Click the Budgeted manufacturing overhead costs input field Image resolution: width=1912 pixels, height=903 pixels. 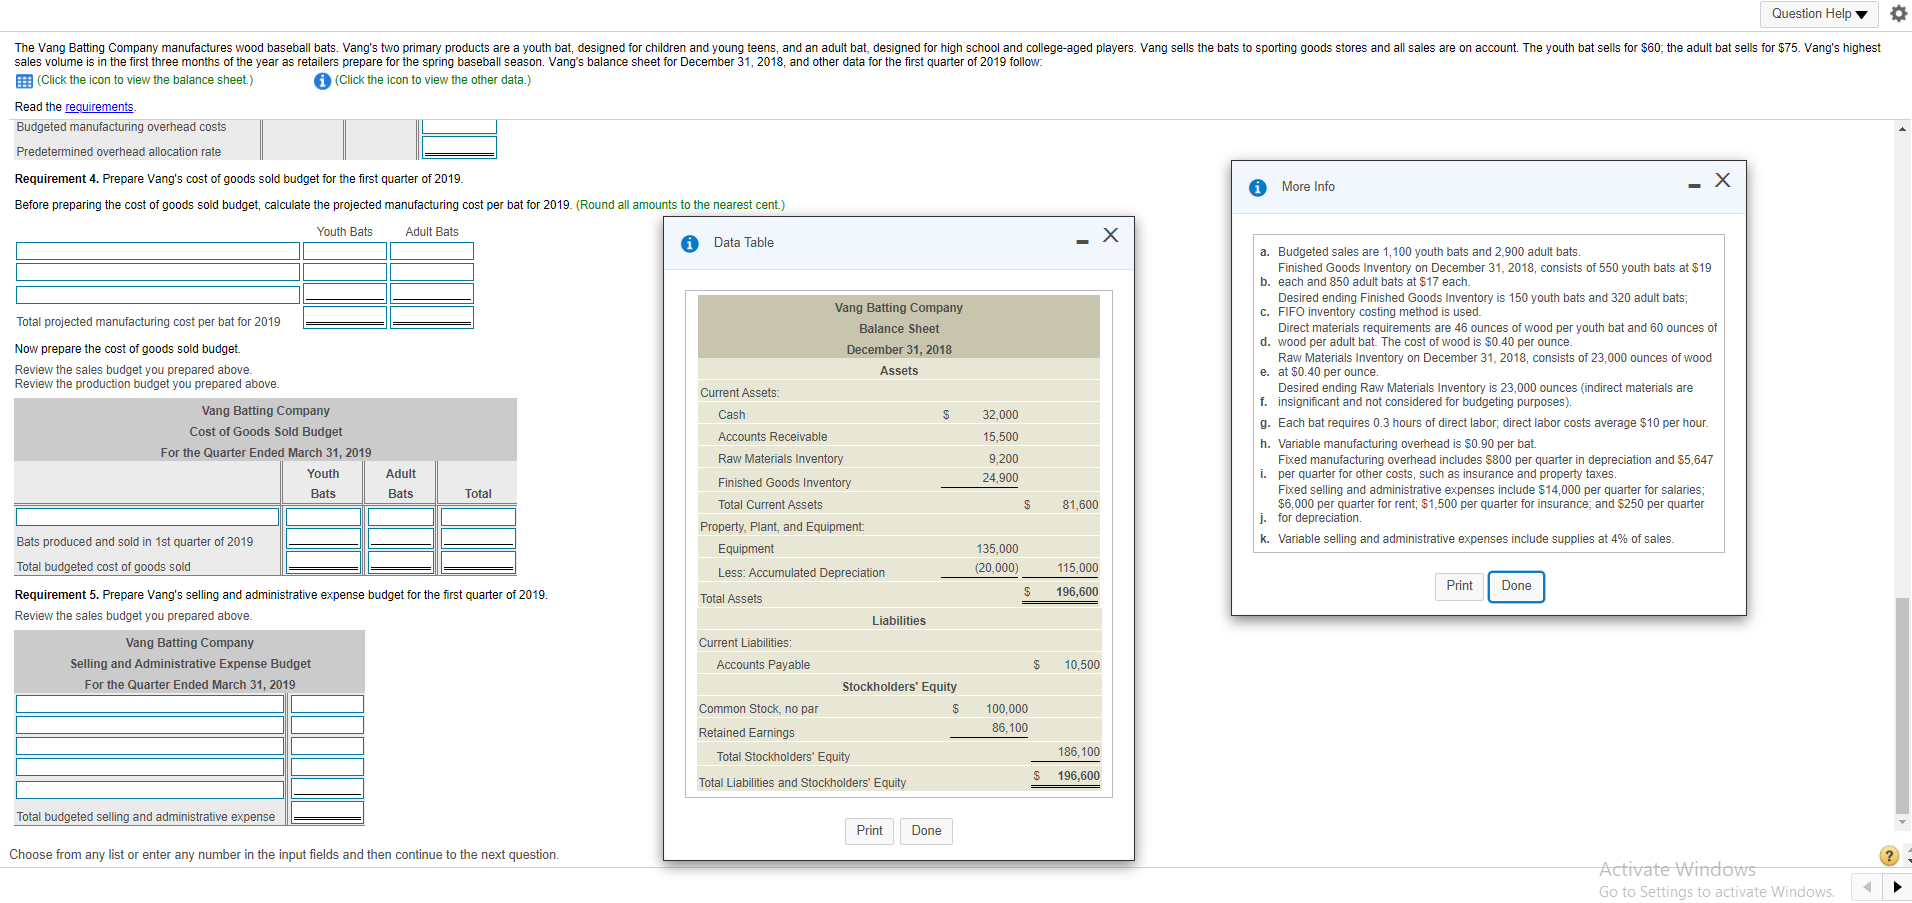click(459, 127)
